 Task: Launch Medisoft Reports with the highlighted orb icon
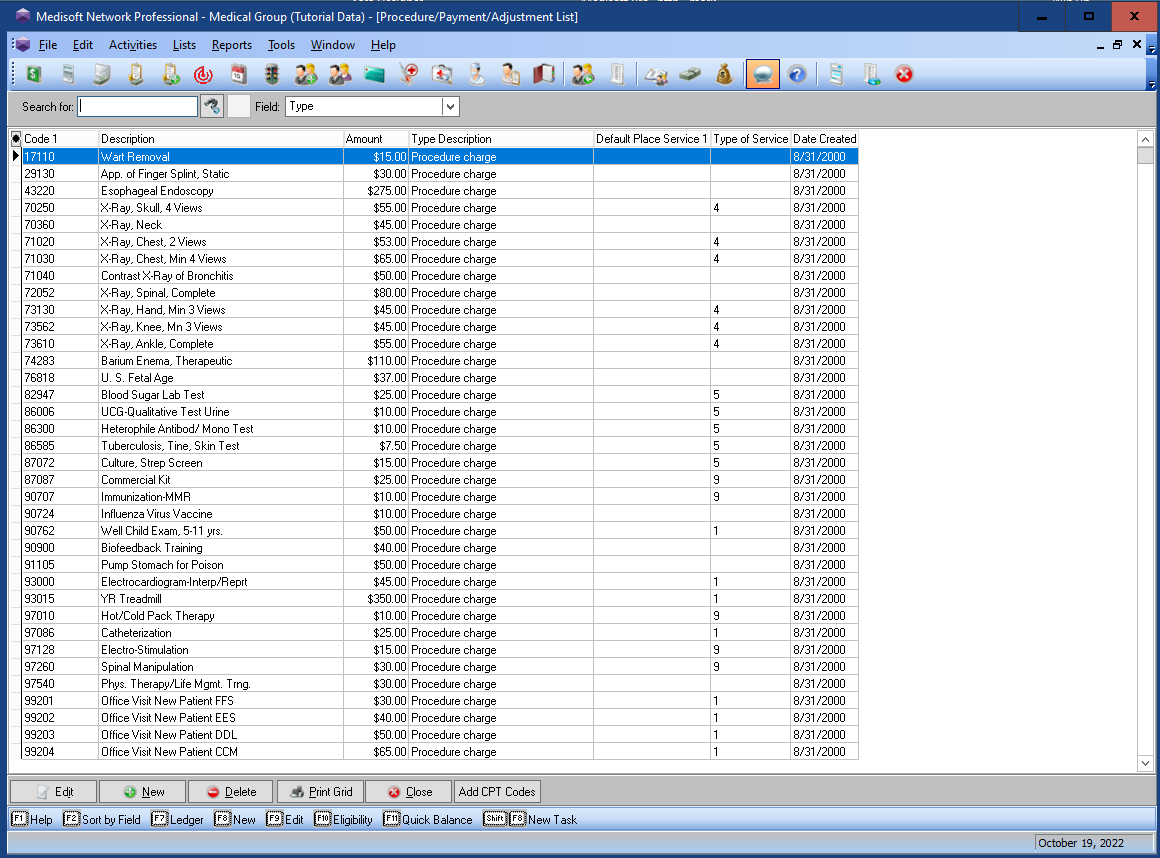coord(760,73)
